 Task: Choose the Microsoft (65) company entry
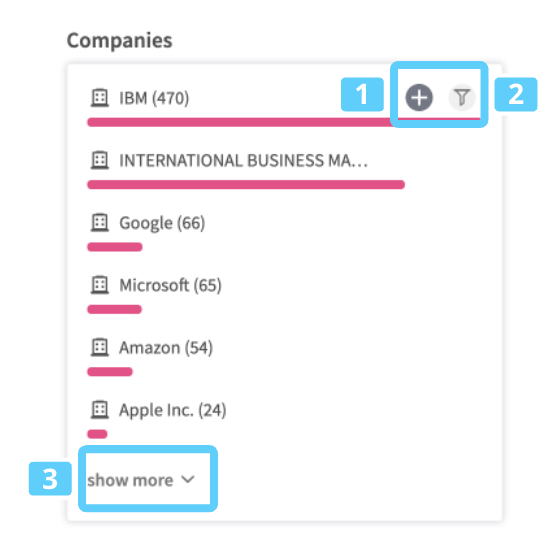point(170,285)
